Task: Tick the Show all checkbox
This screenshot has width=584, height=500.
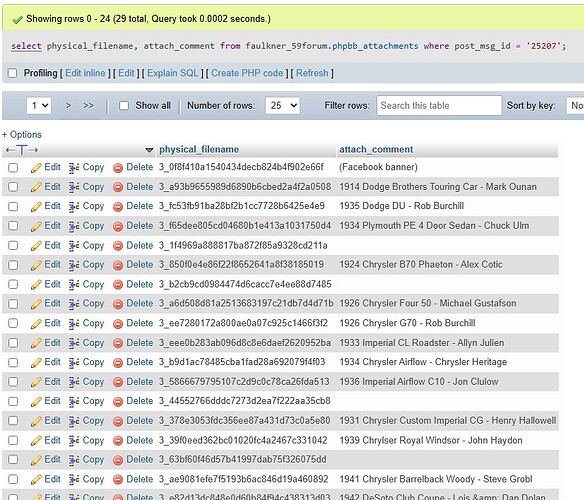Action: pyautogui.click(x=124, y=106)
